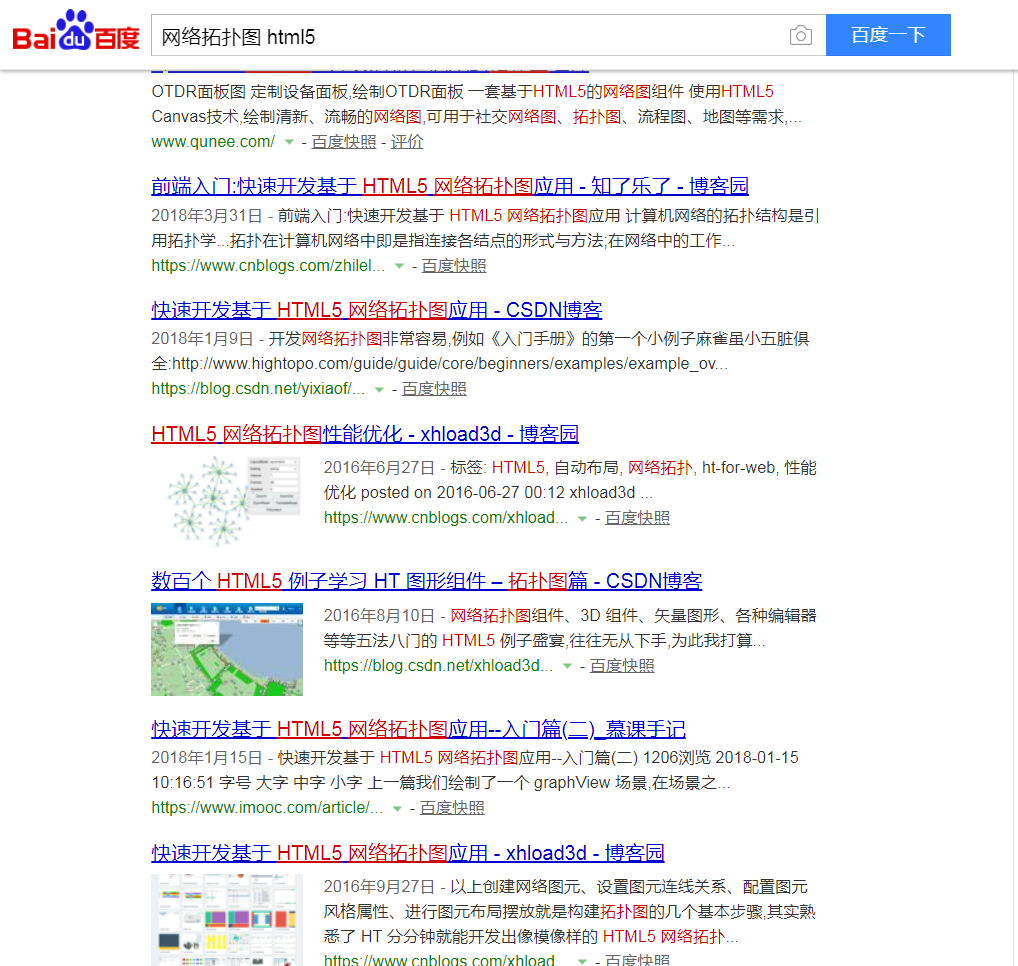Click the Baidu logo
1018x966 pixels.
[76, 32]
